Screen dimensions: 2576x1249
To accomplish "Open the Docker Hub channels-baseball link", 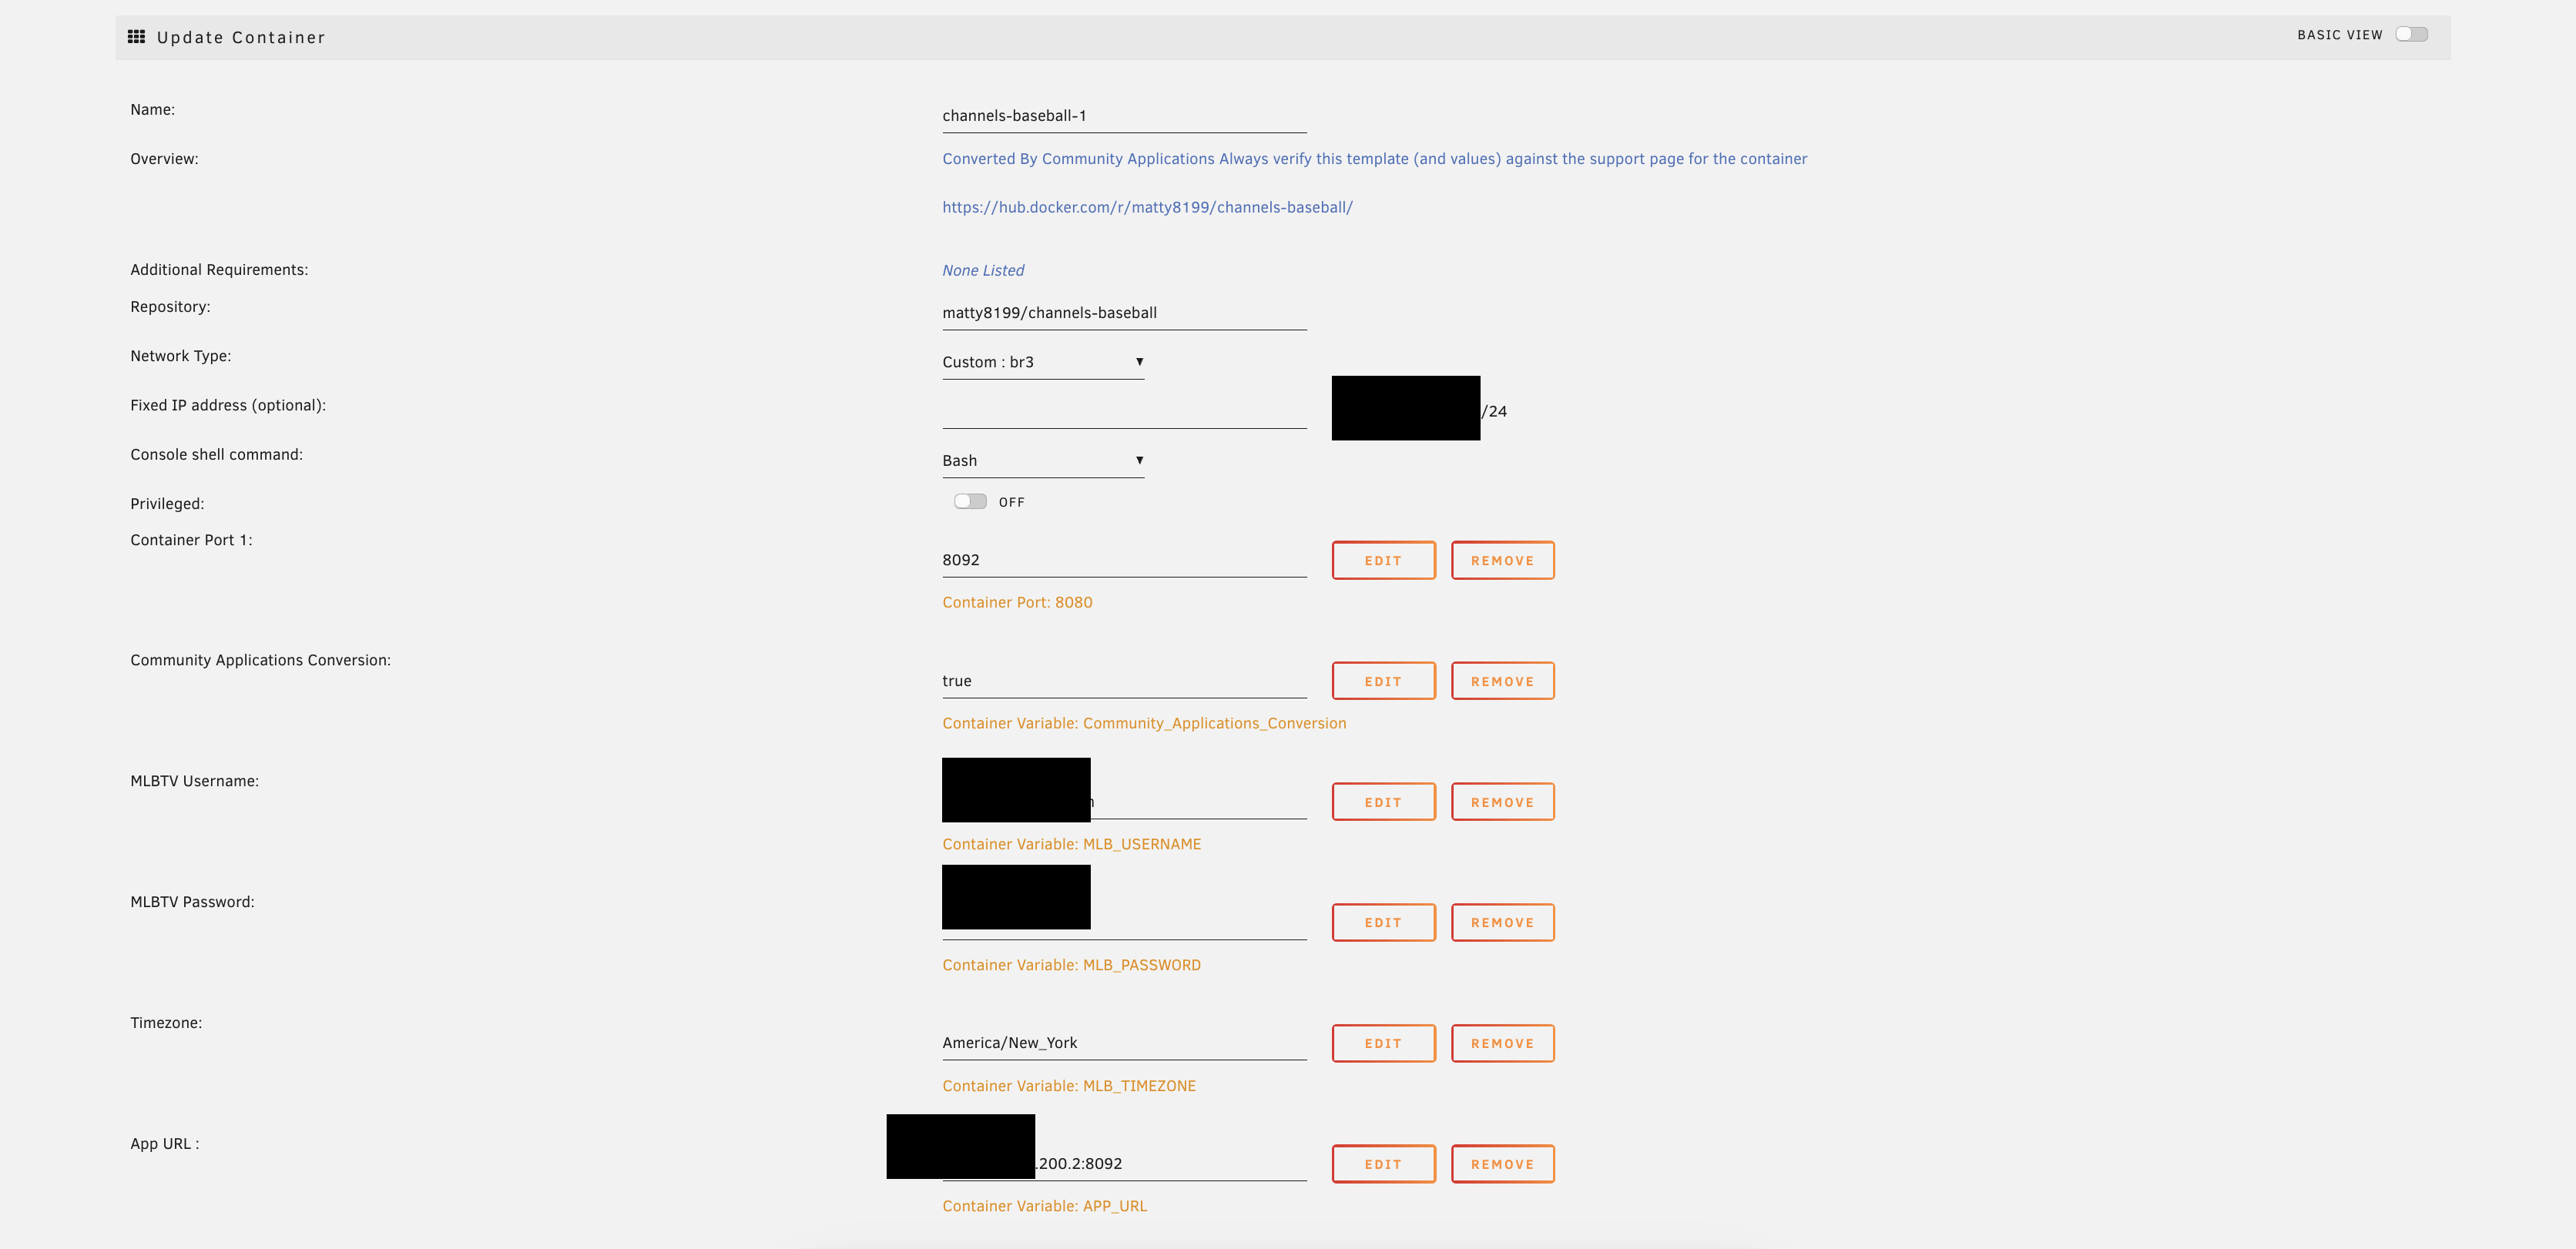I will 1147,208.
